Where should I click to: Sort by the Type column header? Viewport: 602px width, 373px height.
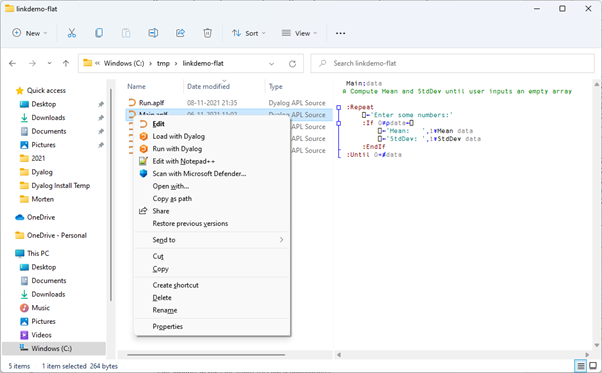(x=276, y=87)
